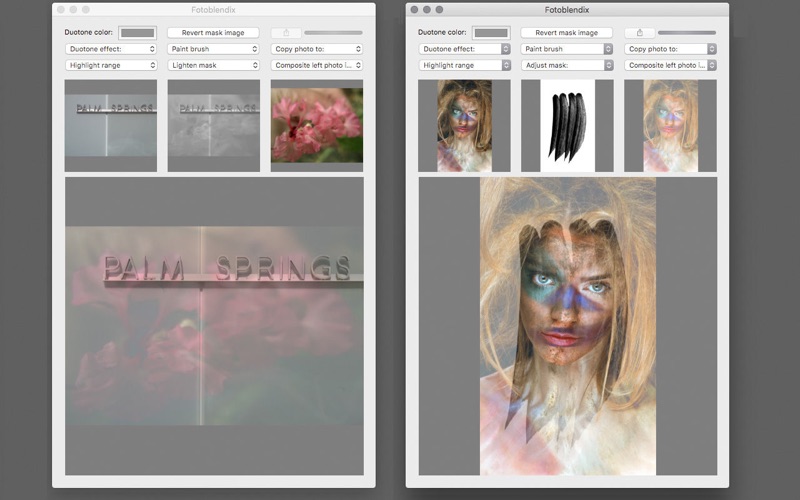The image size is (800, 500).
Task: Click the woman's face composite preview
Action: (568, 326)
